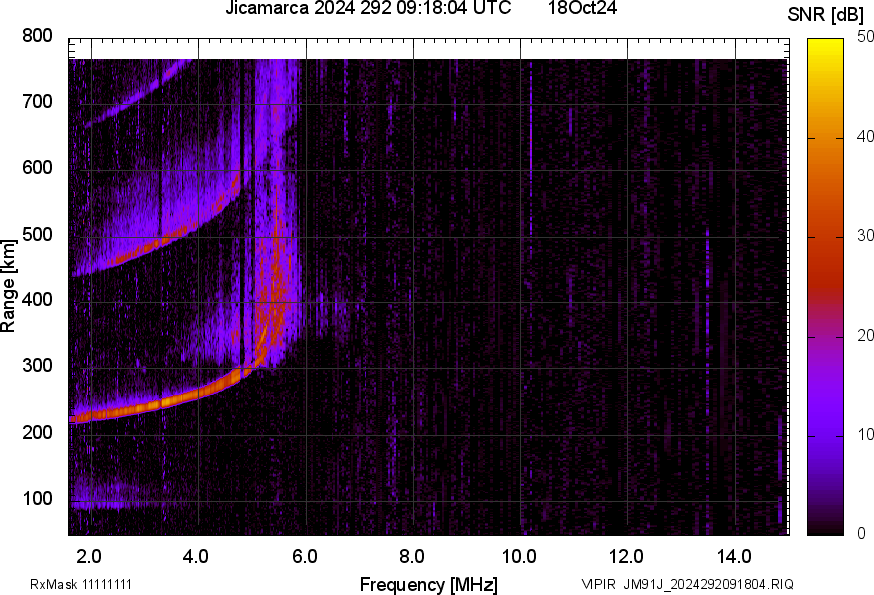Click the frequency tick label 8.0

pyautogui.click(x=412, y=556)
